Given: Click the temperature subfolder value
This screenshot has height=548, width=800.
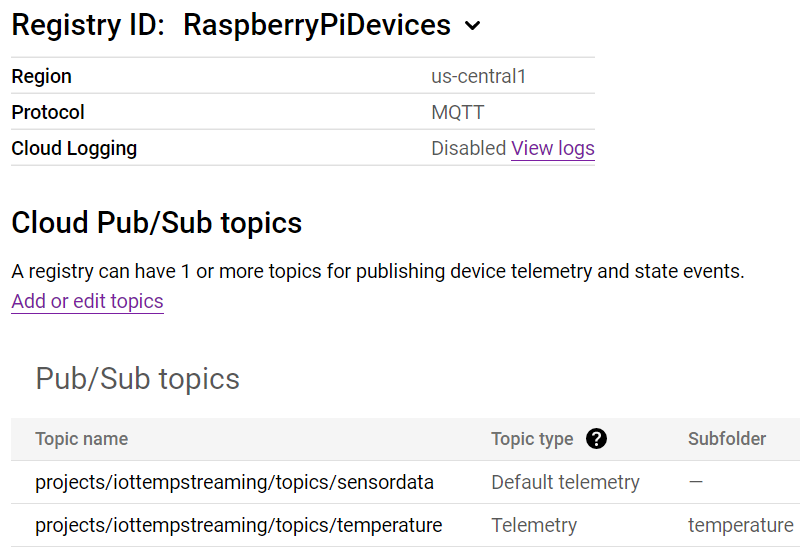Looking at the screenshot, I should [x=741, y=525].
